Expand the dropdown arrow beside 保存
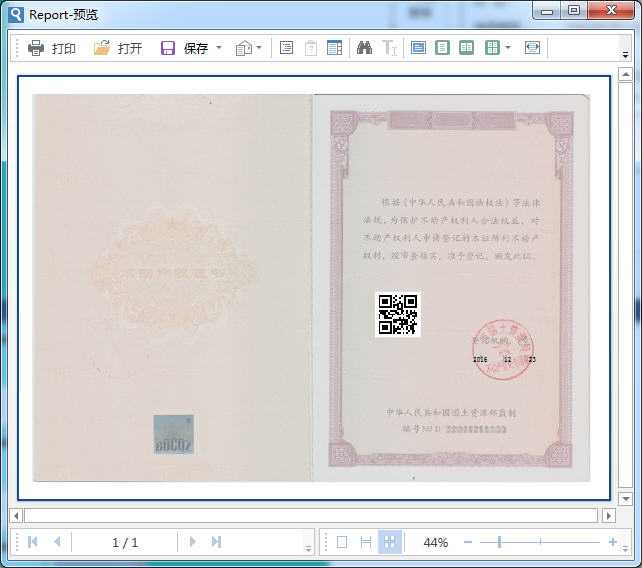 coord(219,47)
